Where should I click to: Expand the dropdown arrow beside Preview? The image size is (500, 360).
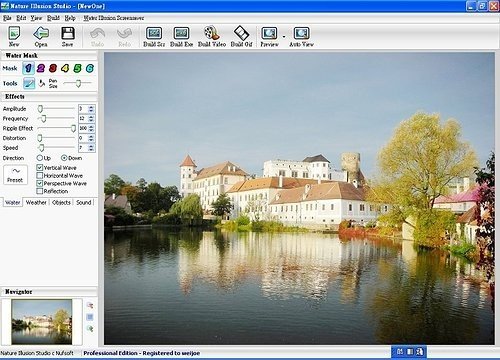[x=284, y=36]
